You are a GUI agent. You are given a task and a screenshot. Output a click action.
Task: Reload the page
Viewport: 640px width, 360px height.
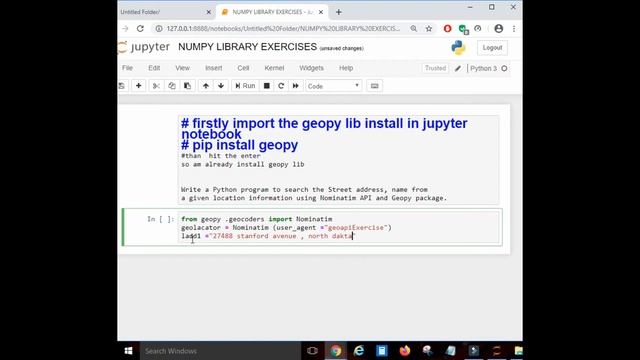click(140, 29)
